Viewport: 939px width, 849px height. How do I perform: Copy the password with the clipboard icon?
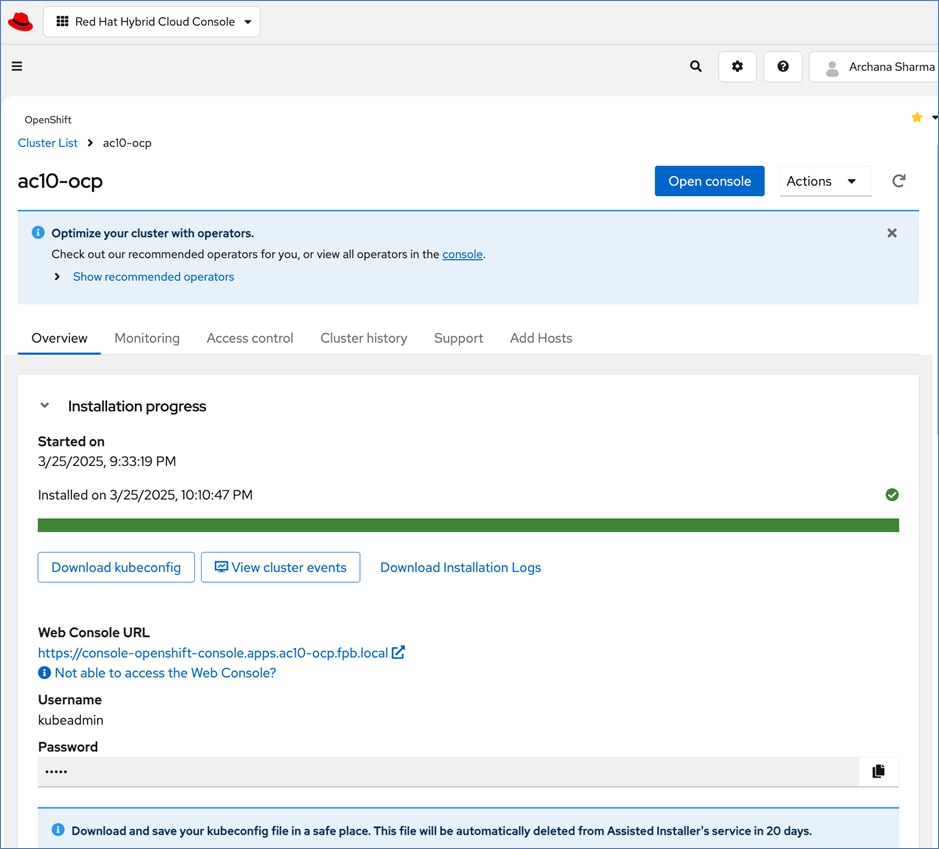pos(879,771)
